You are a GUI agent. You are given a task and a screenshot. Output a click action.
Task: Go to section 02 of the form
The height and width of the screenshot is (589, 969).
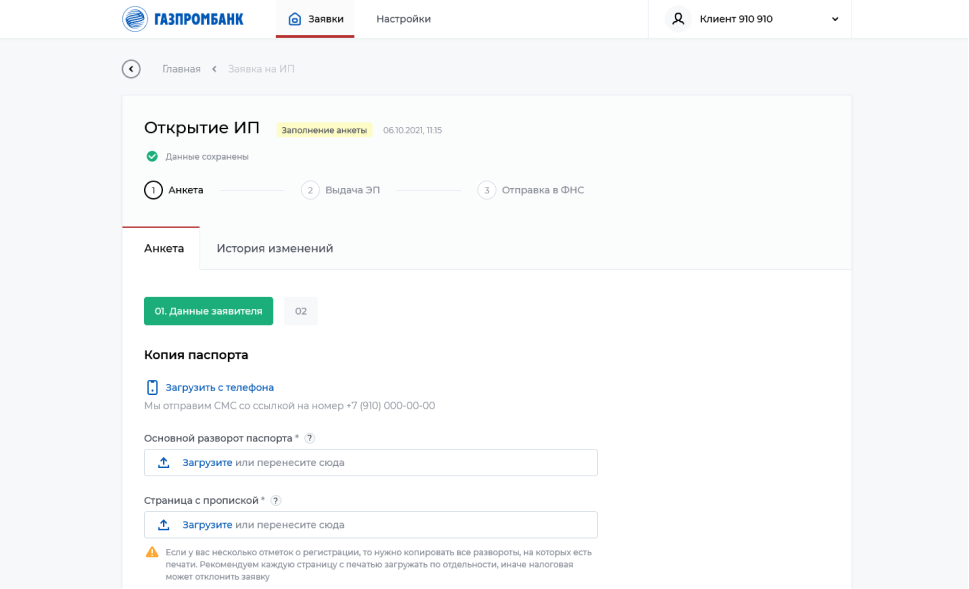click(x=301, y=311)
